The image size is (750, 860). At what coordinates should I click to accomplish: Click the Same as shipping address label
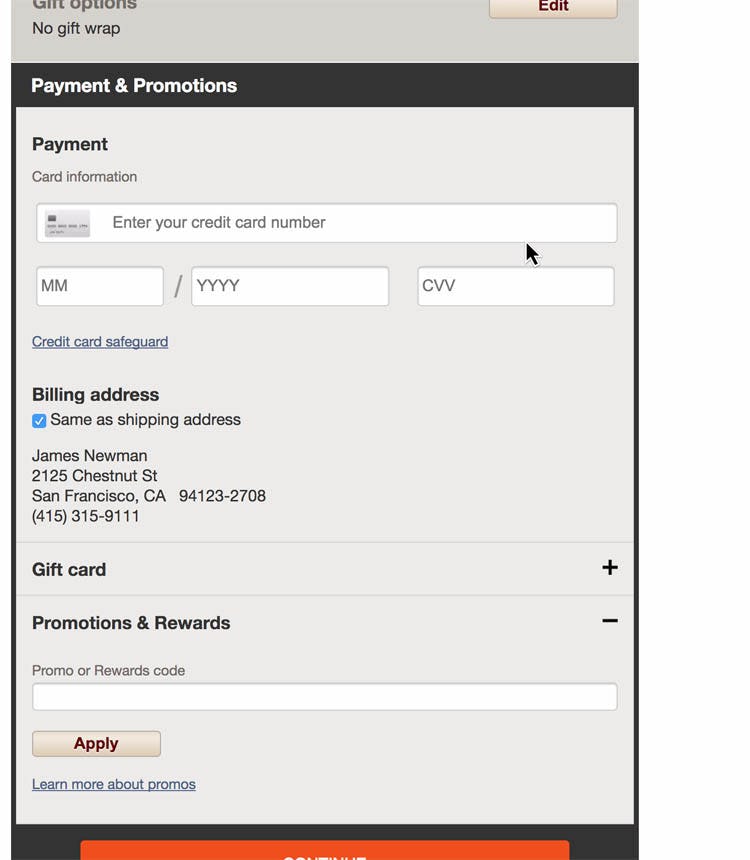146,420
